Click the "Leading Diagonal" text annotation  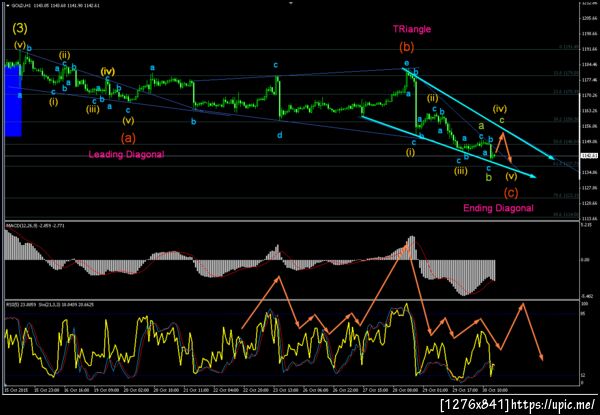[126, 155]
